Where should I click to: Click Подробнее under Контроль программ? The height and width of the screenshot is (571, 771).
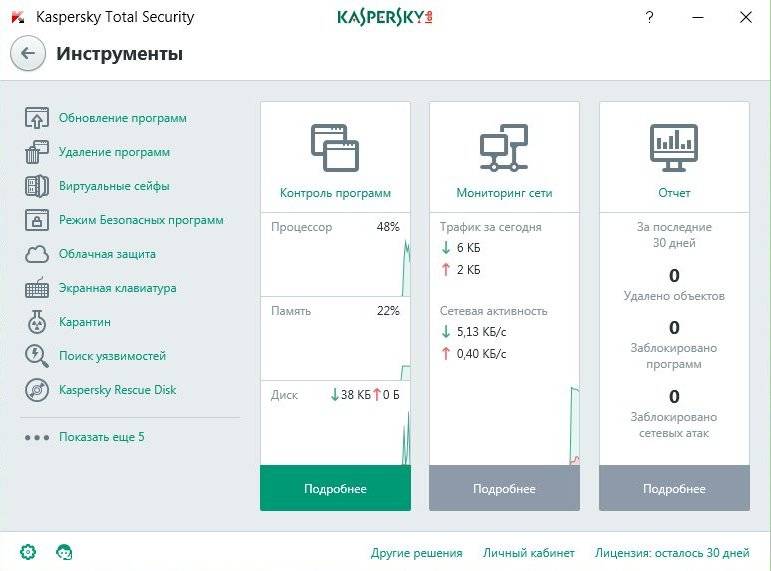(x=335, y=488)
